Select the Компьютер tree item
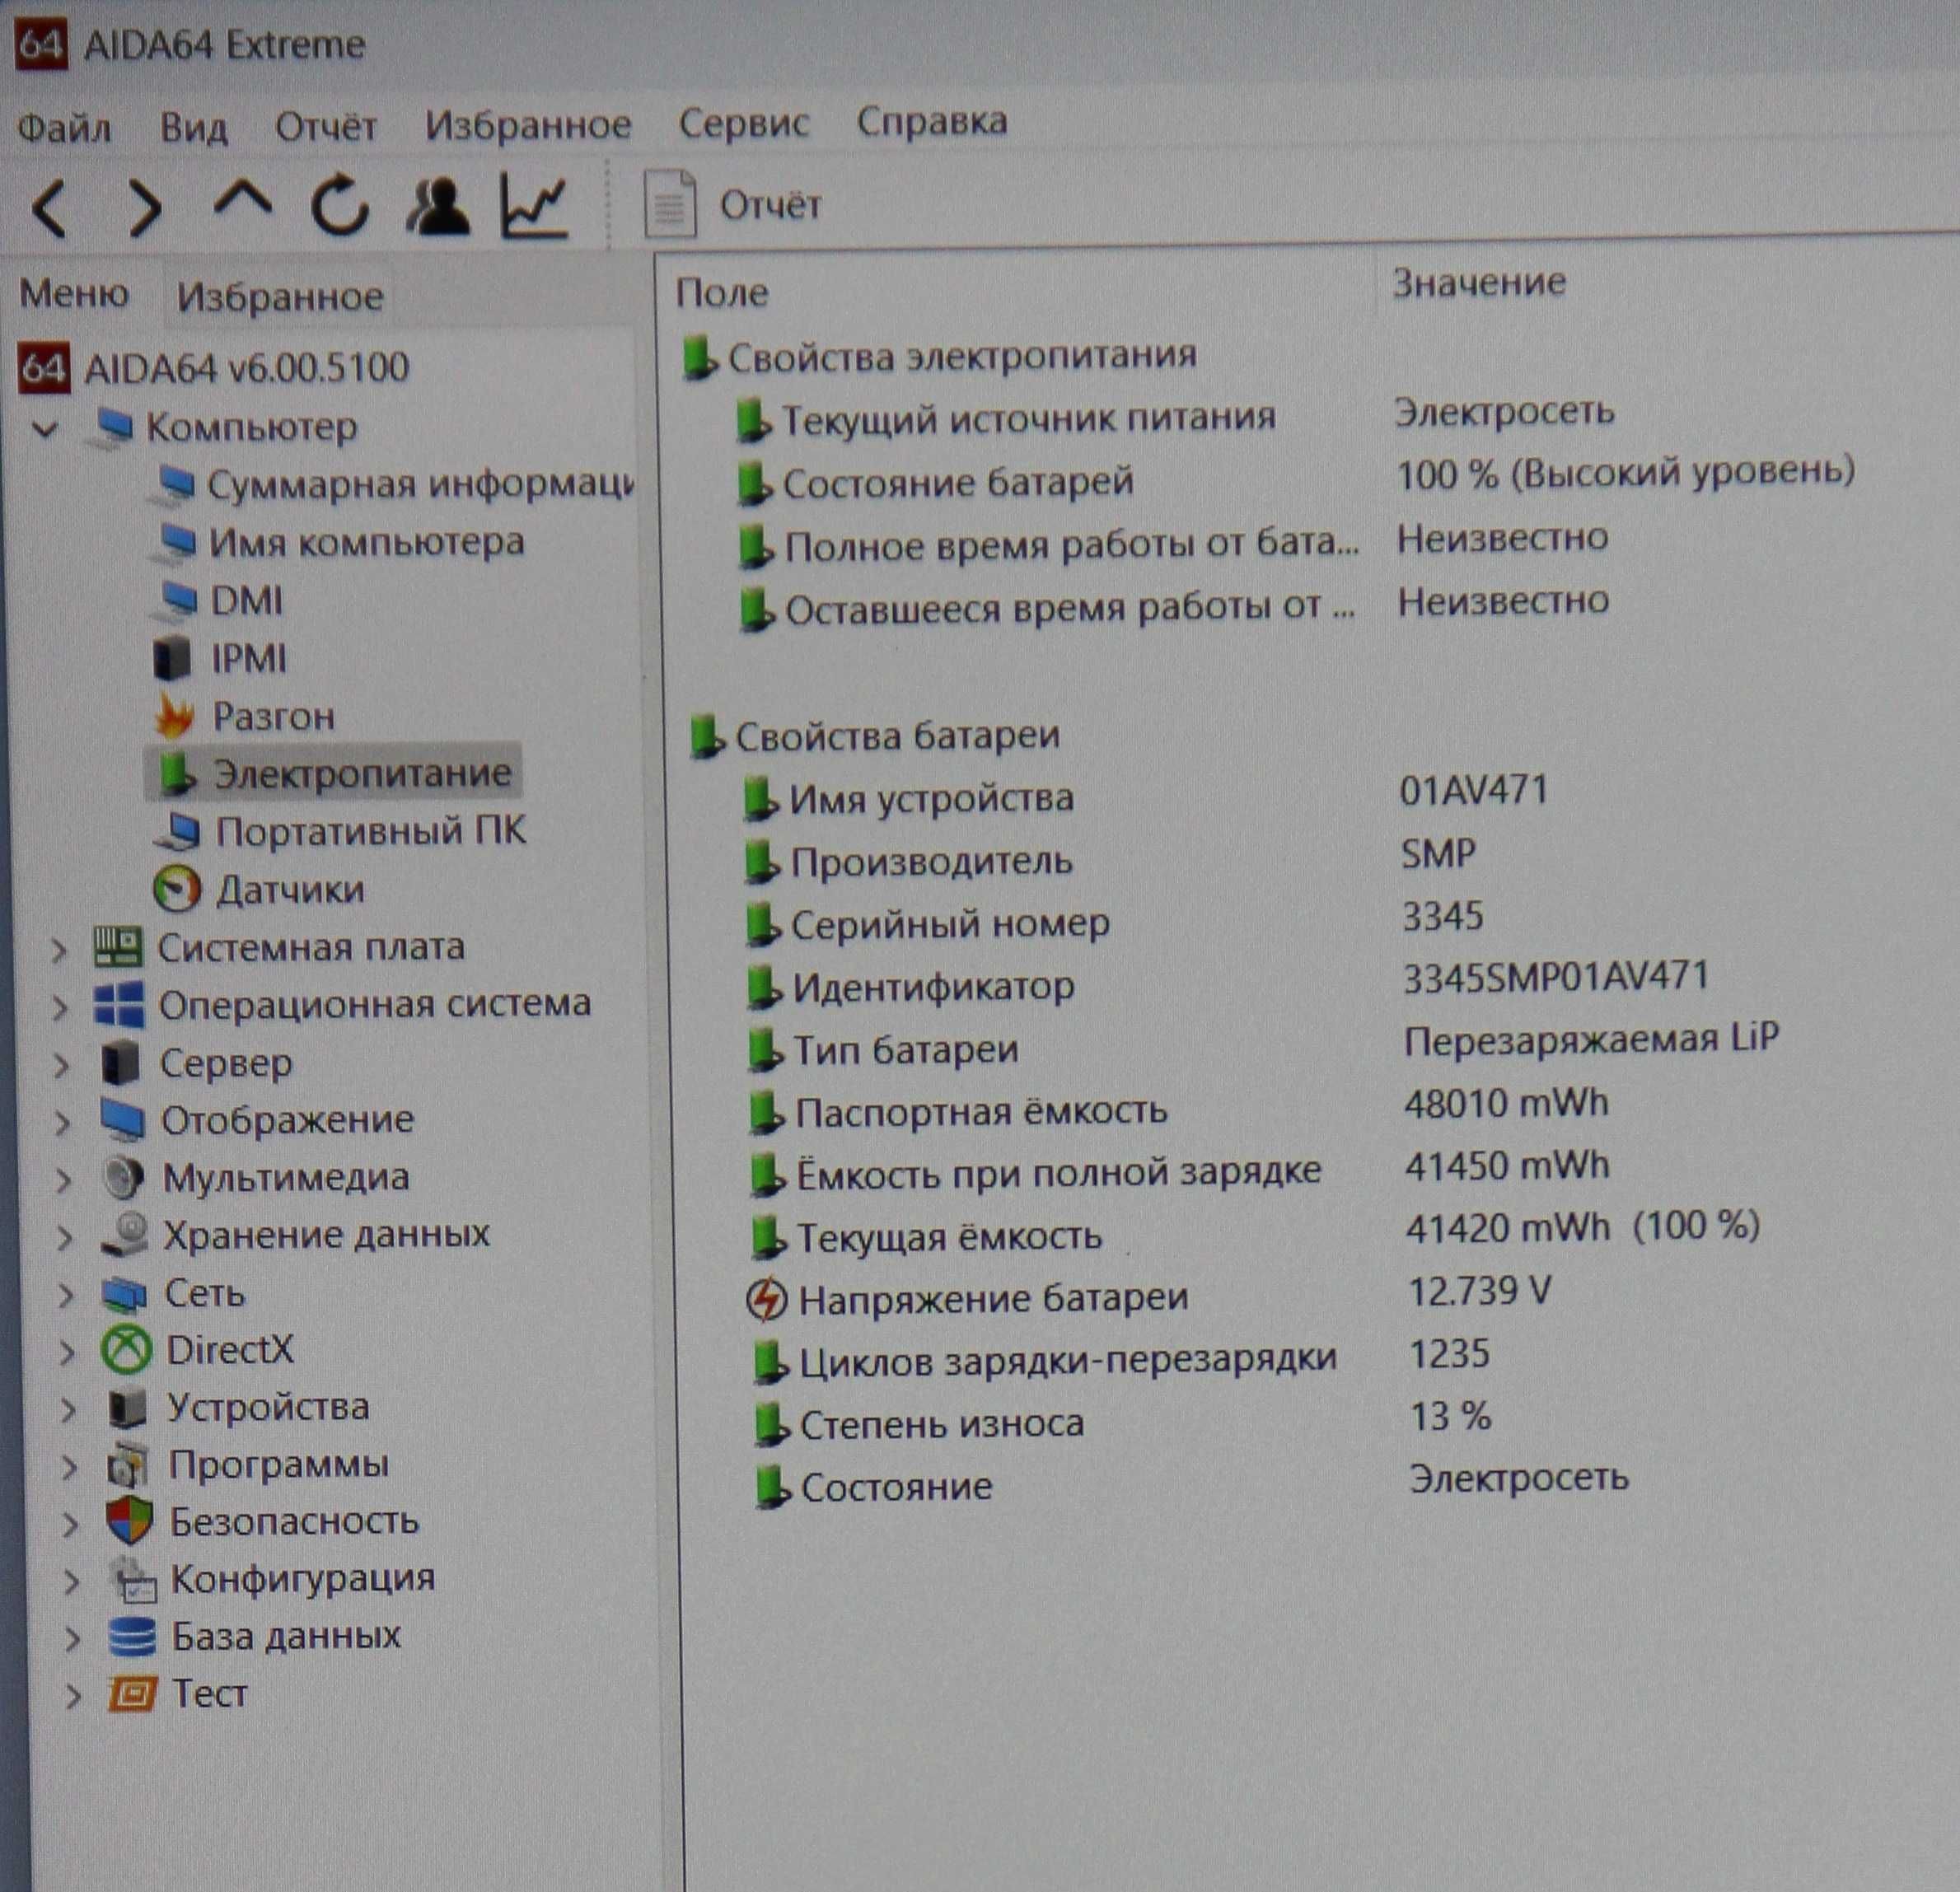 point(251,427)
